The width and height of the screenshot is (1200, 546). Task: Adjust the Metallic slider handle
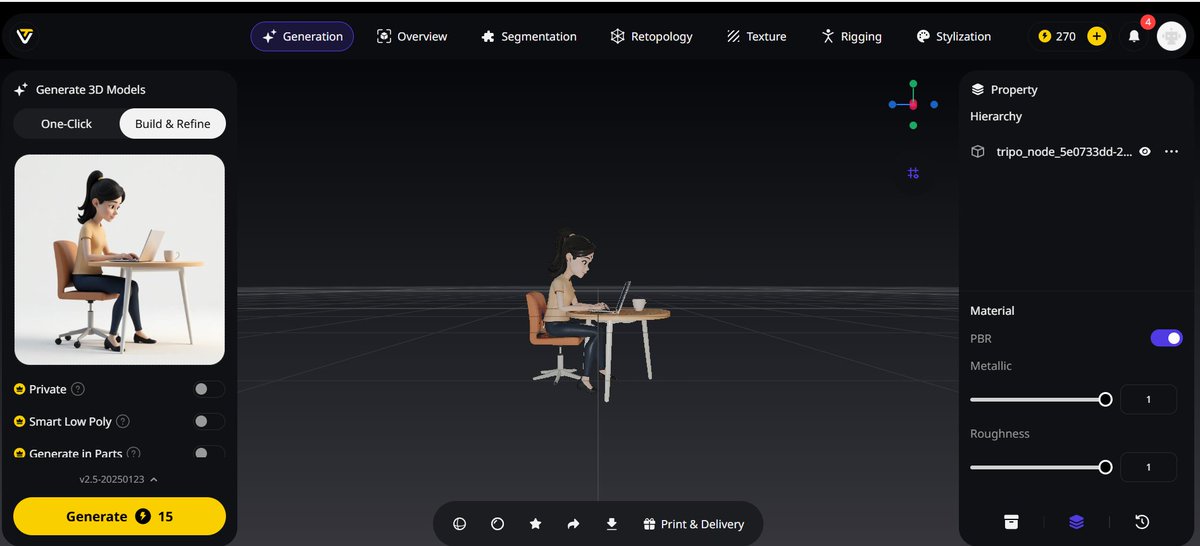click(x=1105, y=399)
